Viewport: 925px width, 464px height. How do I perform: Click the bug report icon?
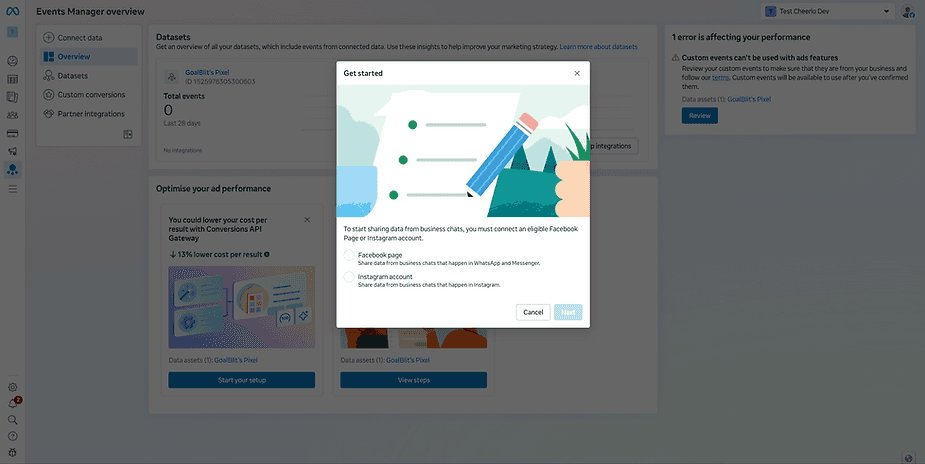(x=12, y=452)
